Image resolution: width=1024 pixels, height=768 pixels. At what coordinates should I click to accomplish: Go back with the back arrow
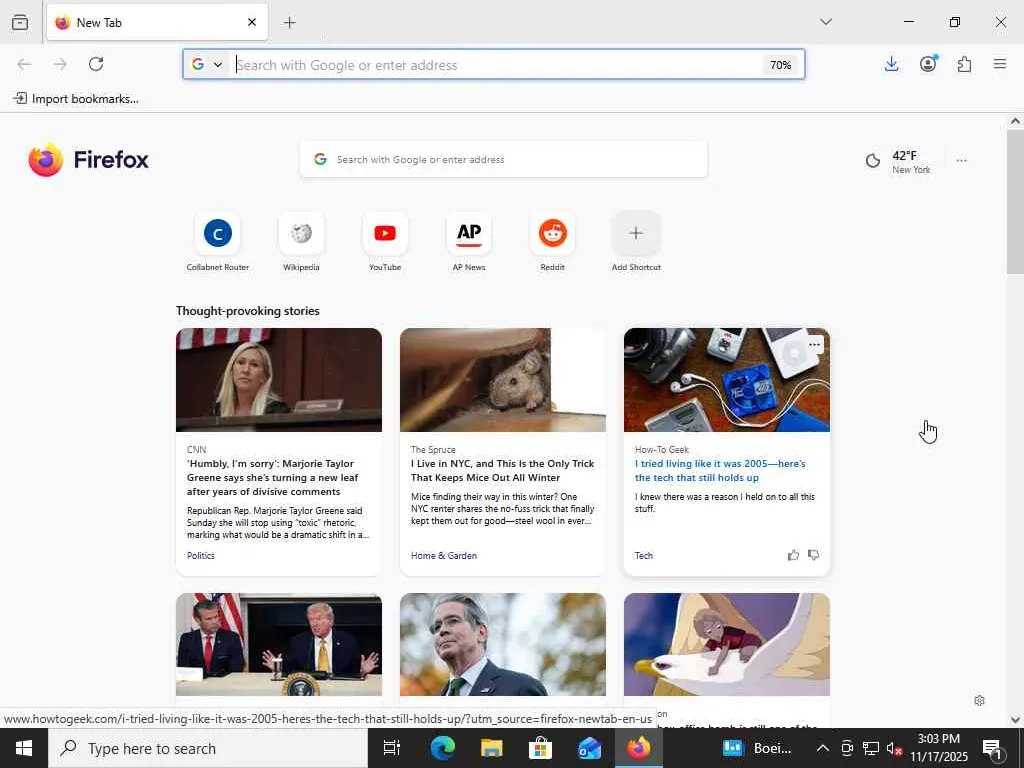tap(24, 64)
